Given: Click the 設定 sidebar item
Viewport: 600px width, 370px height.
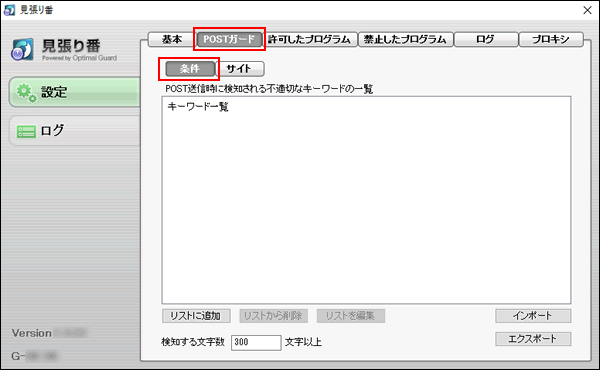Looking at the screenshot, I should click(75, 92).
